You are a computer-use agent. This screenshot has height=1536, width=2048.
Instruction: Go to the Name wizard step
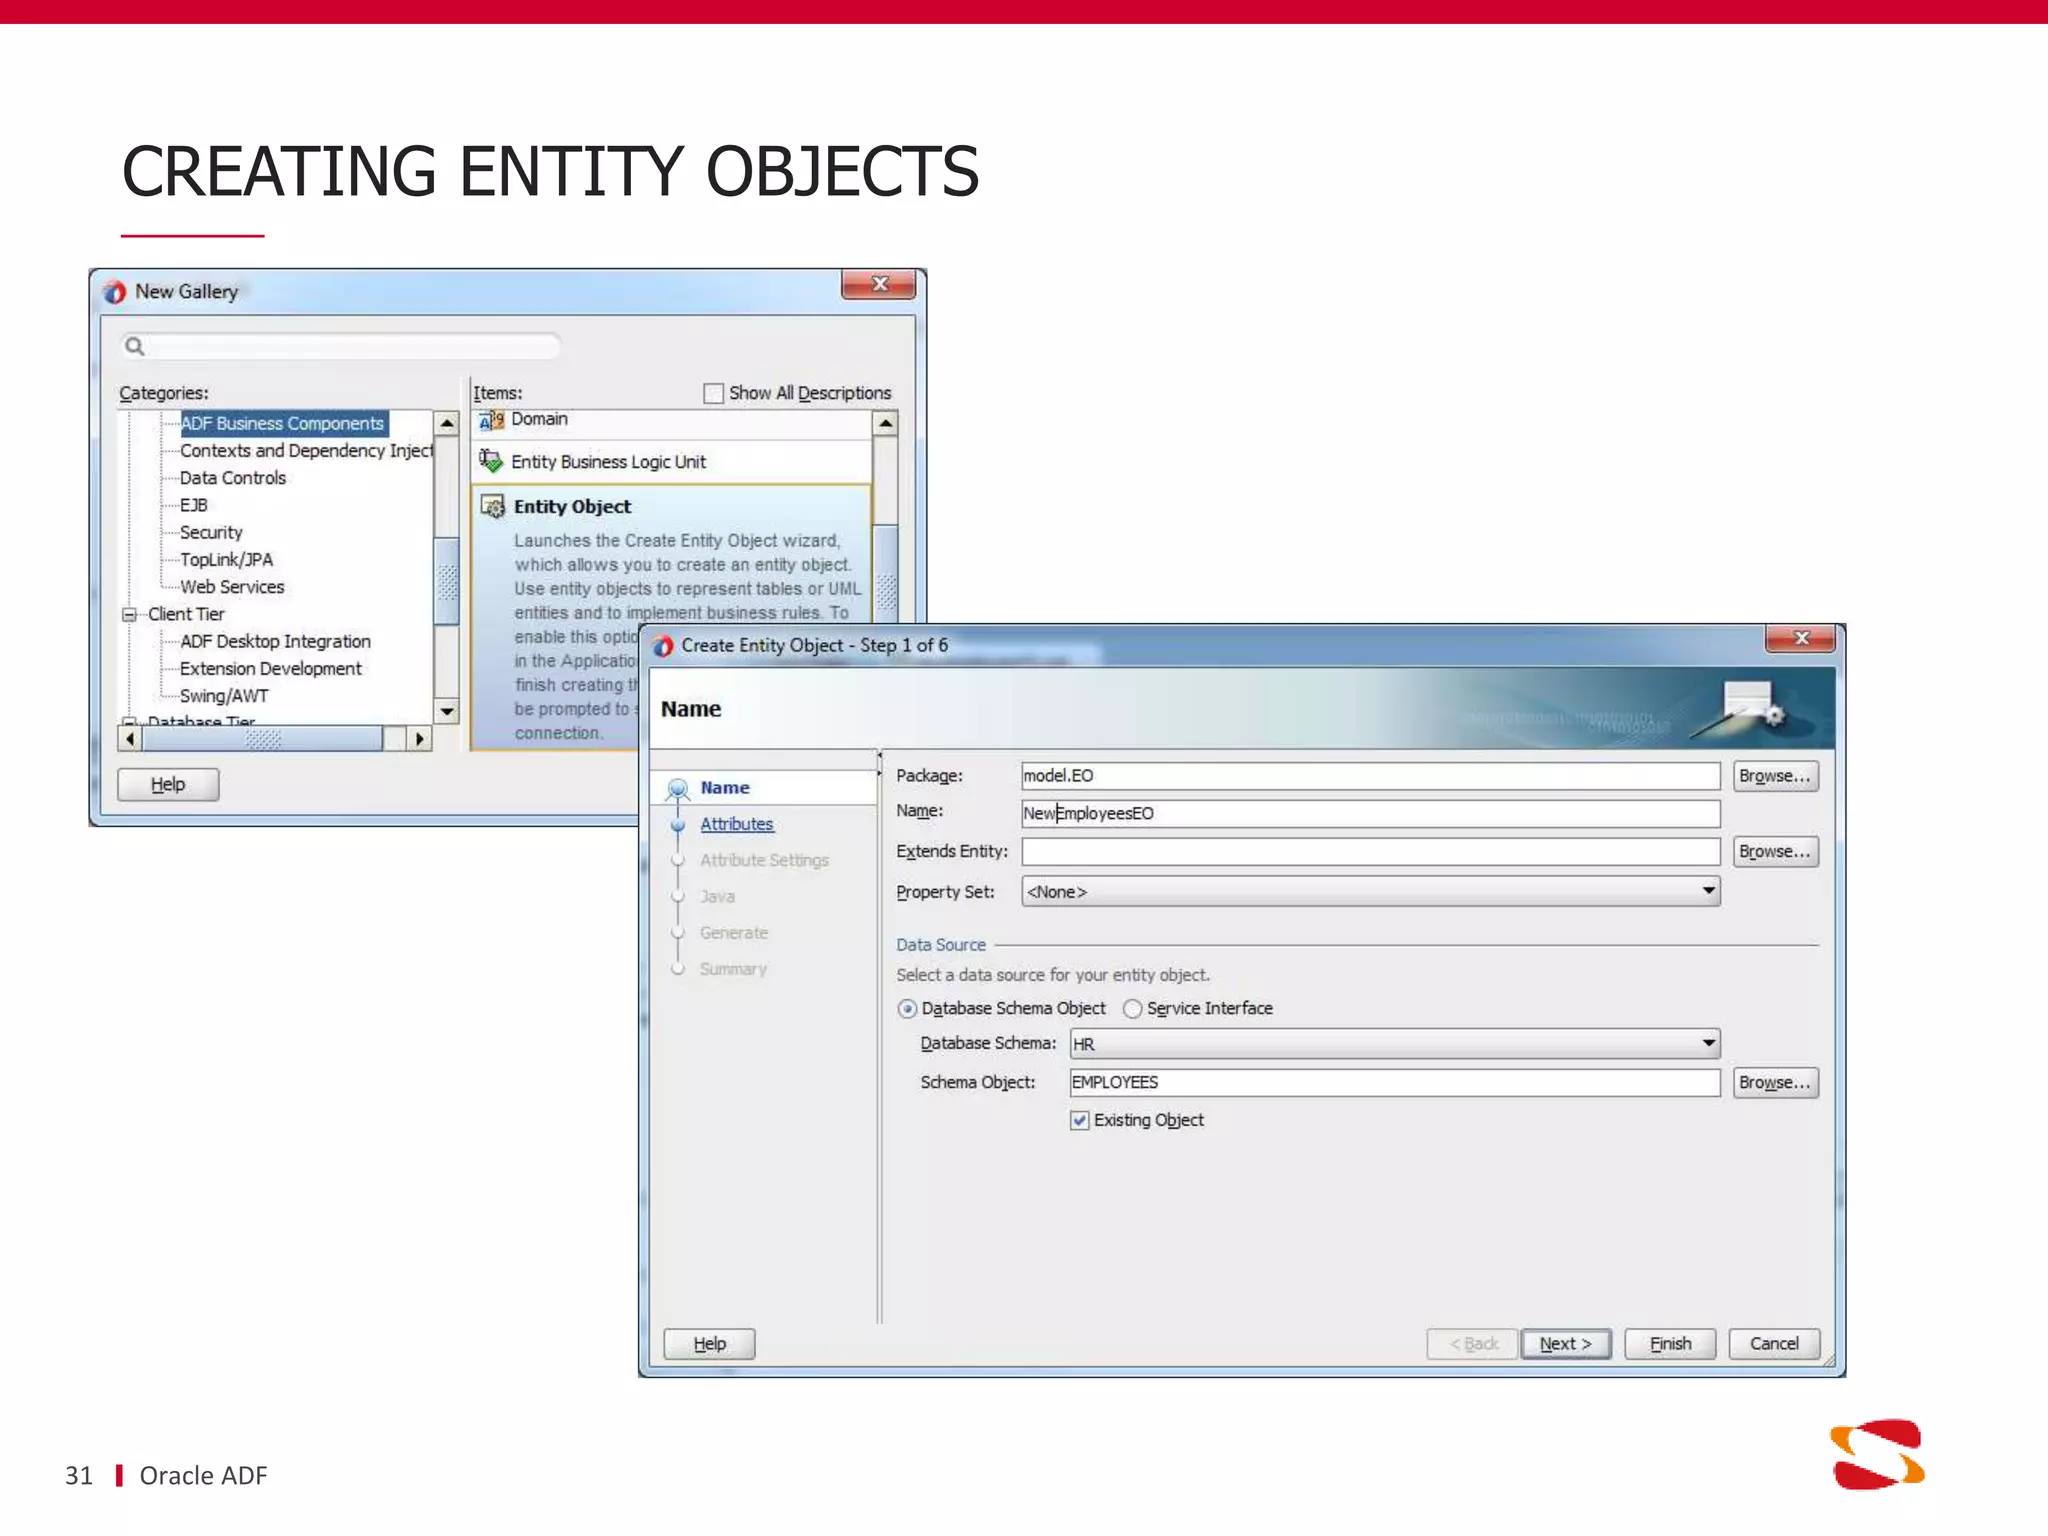[x=725, y=788]
